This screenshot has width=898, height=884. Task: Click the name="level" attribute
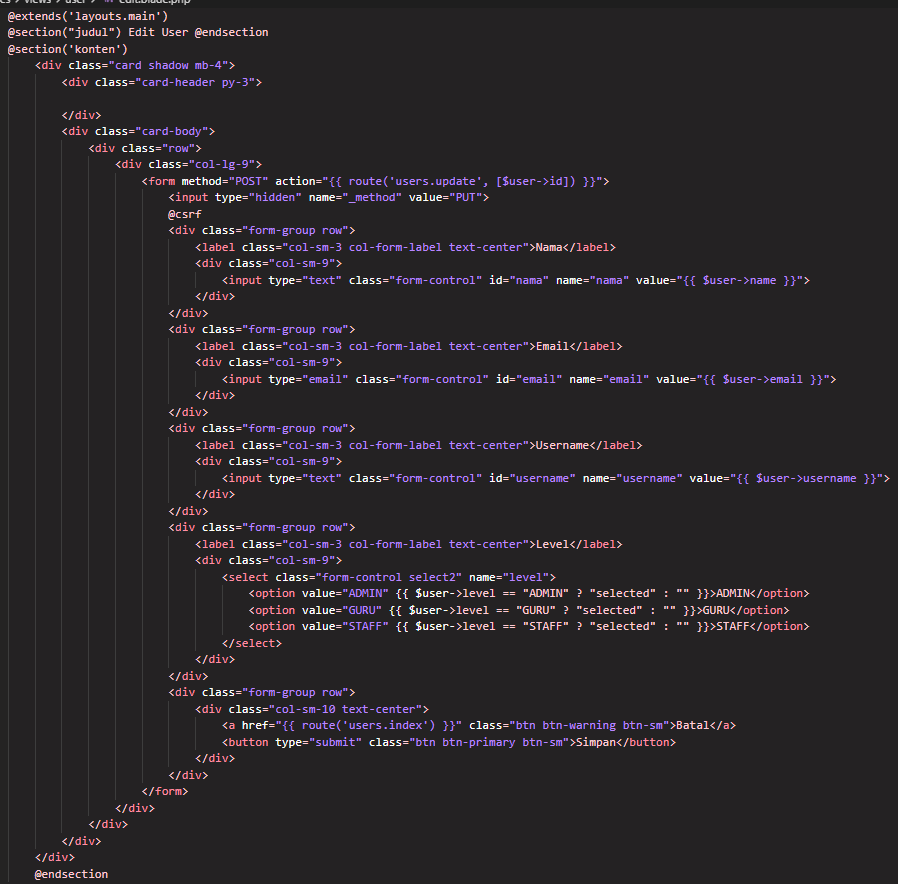click(x=509, y=578)
